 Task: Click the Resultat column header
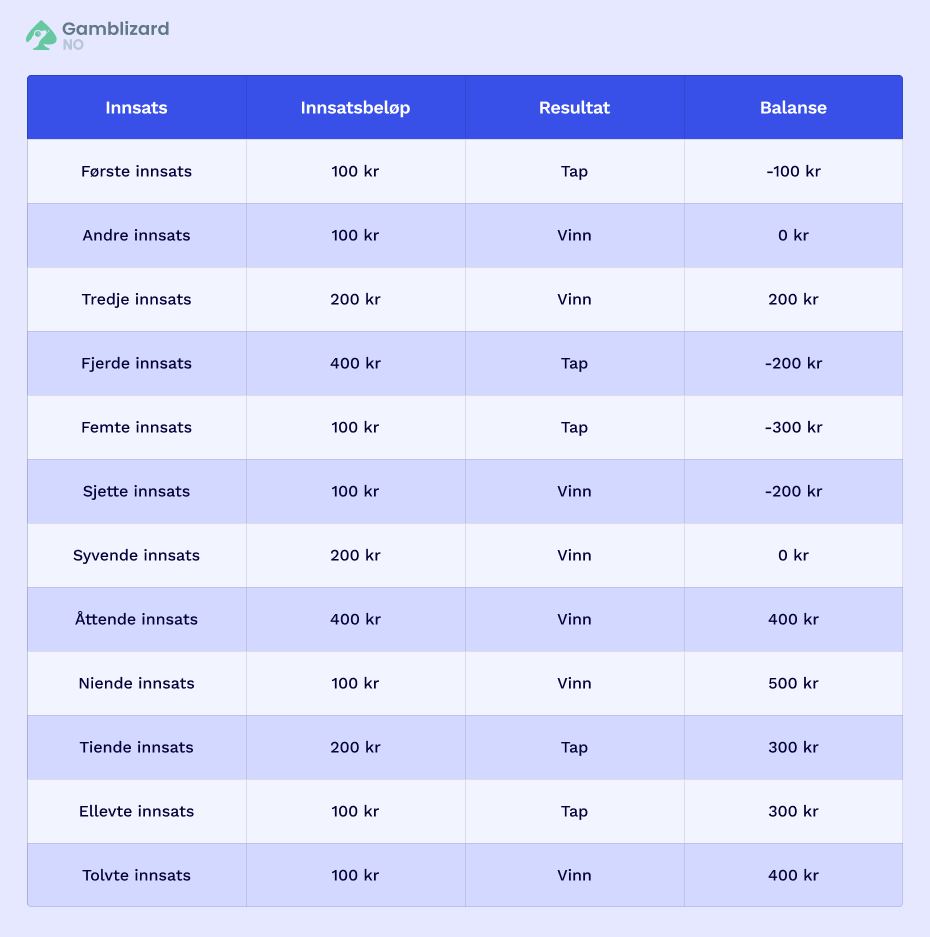(x=574, y=108)
